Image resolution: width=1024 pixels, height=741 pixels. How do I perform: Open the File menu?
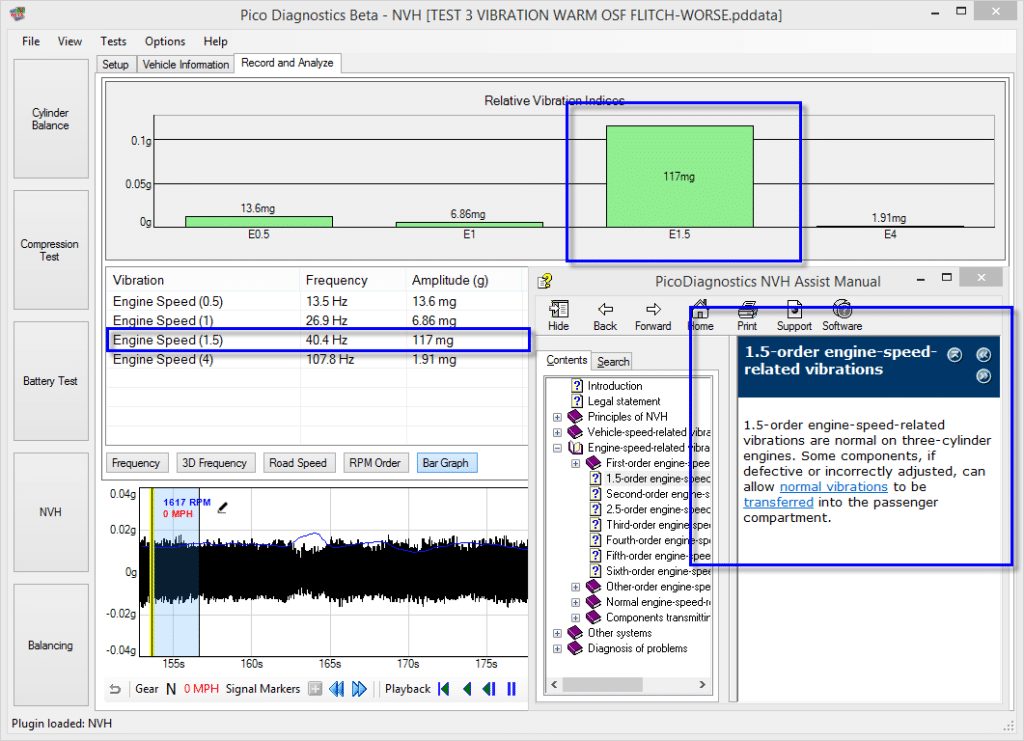pyautogui.click(x=31, y=41)
